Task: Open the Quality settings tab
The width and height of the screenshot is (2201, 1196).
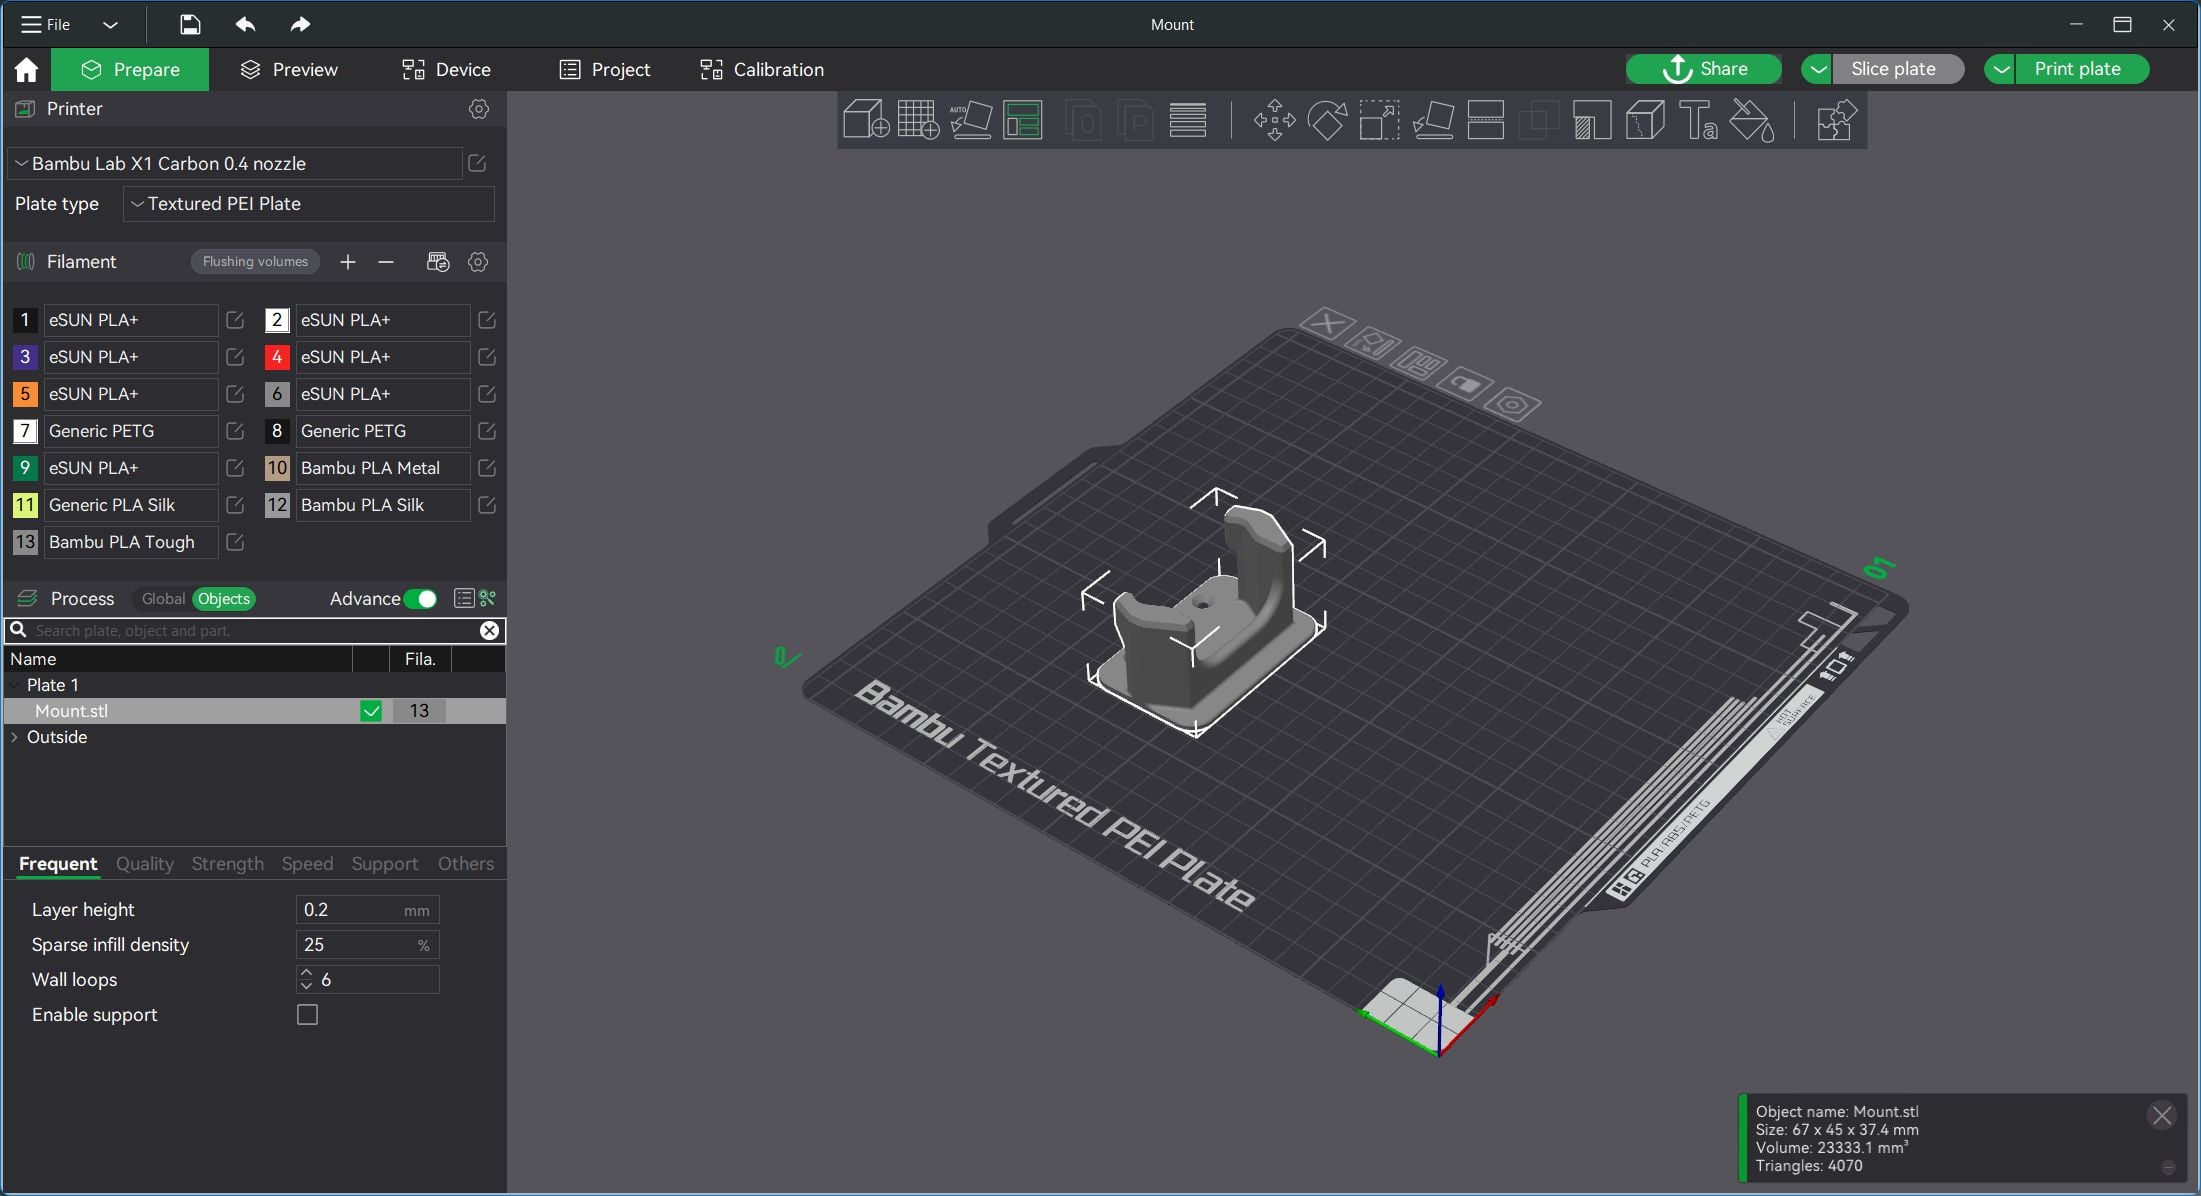Action: tap(145, 864)
